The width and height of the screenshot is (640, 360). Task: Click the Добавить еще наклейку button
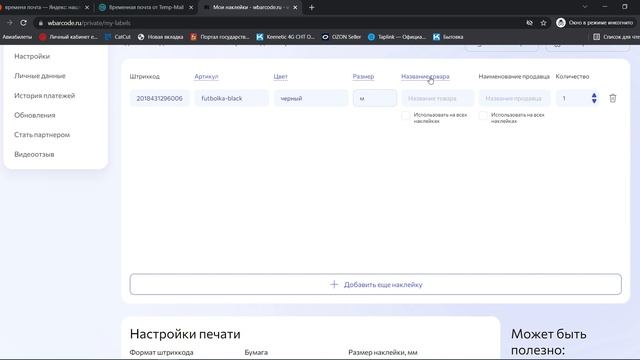[376, 284]
